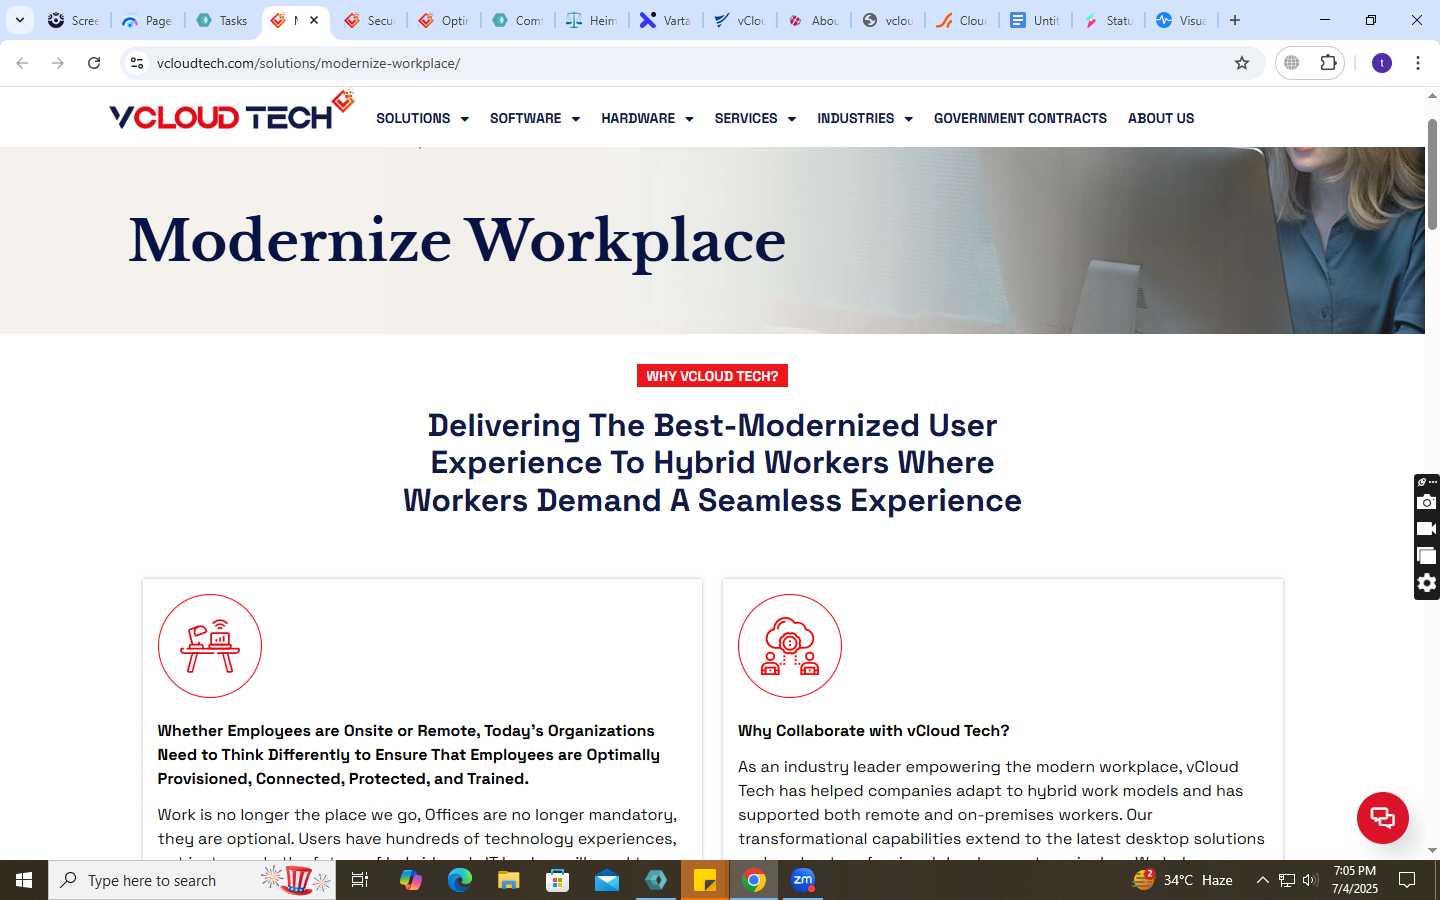Click the Delivering The Best-Modernized User Experience heading
The height and width of the screenshot is (900, 1440).
(712, 463)
